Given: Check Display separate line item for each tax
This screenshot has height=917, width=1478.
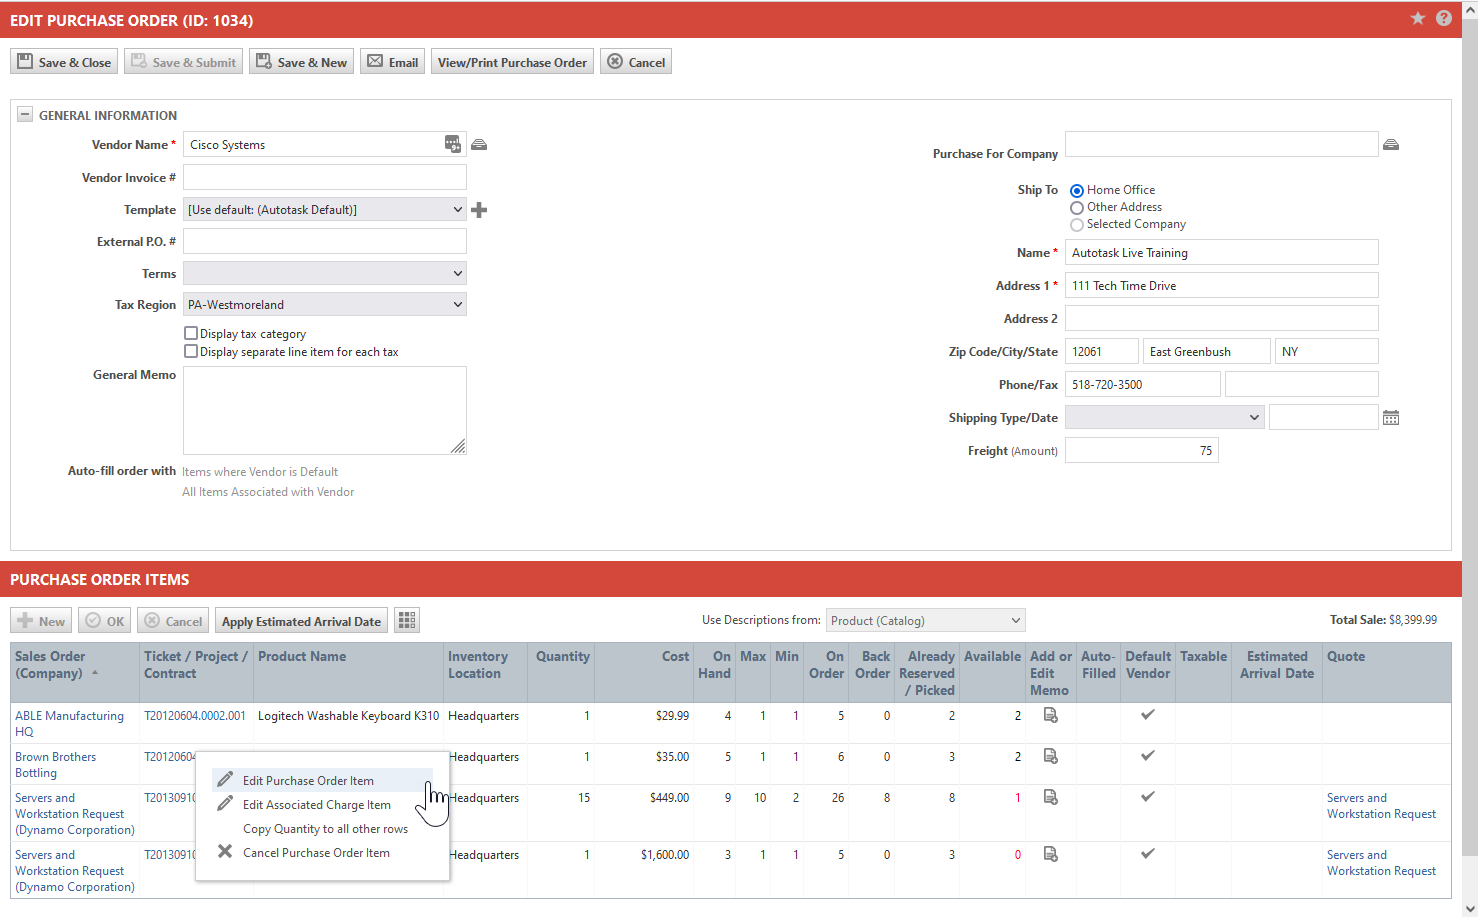Looking at the screenshot, I should (191, 351).
